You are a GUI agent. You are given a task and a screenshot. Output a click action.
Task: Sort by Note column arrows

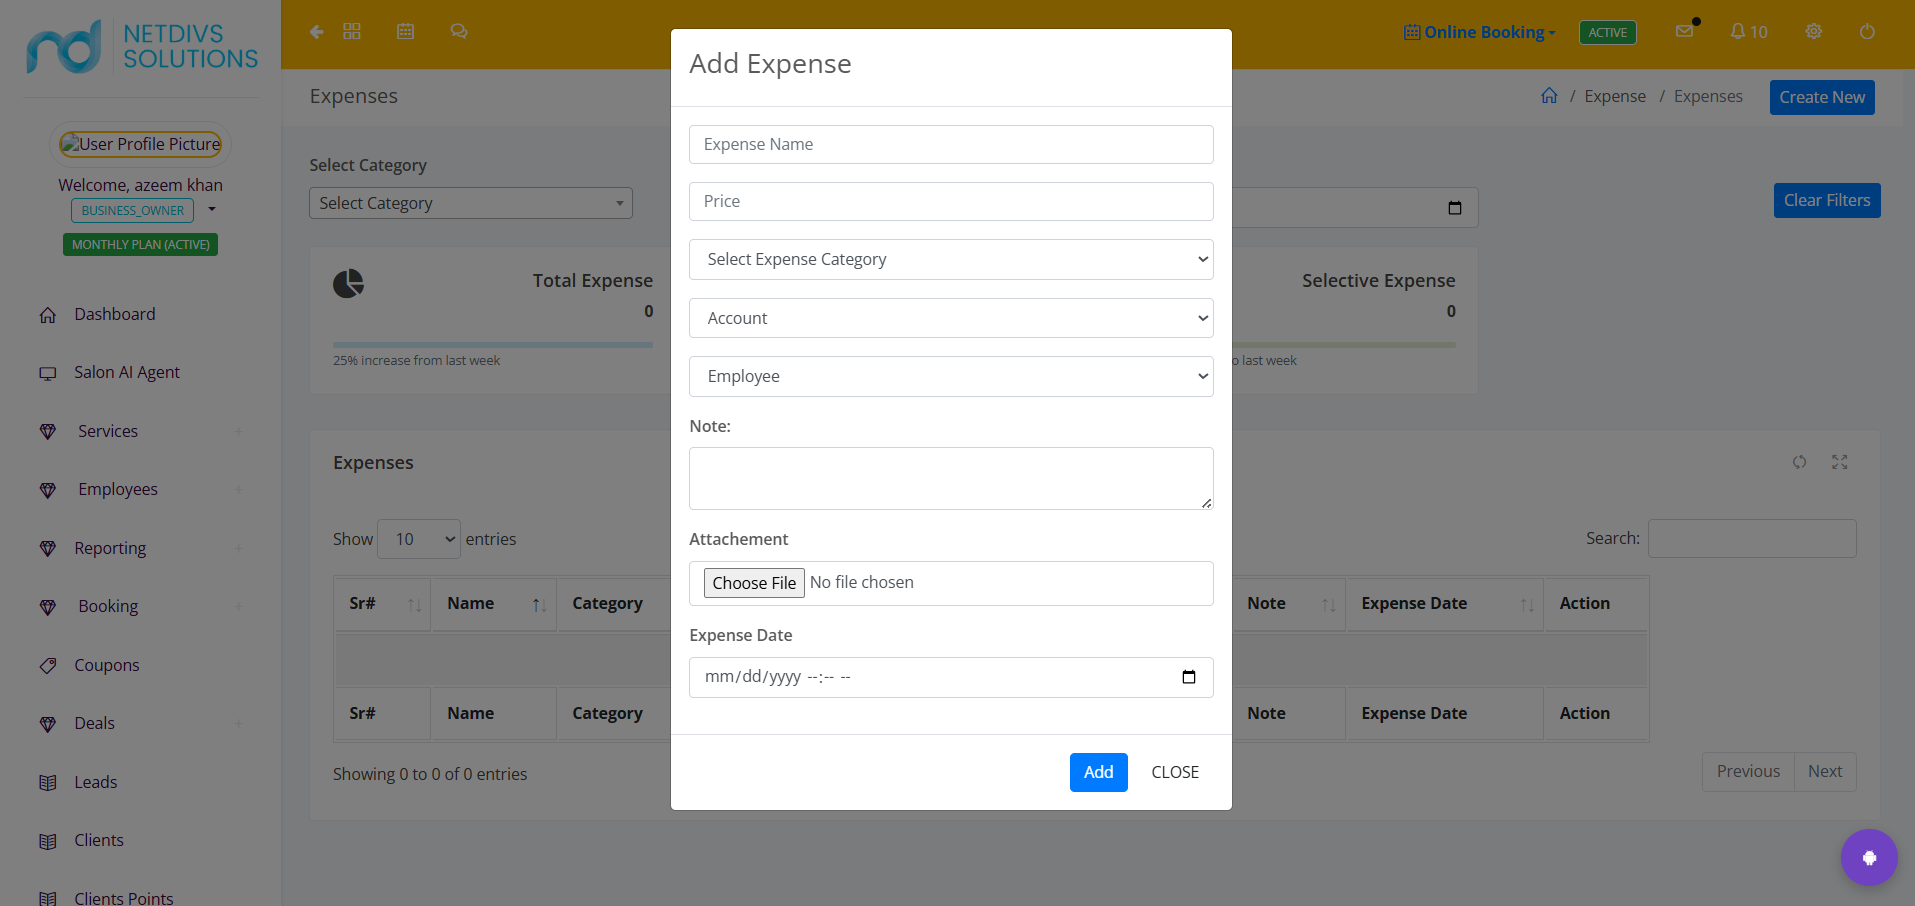point(1328,604)
